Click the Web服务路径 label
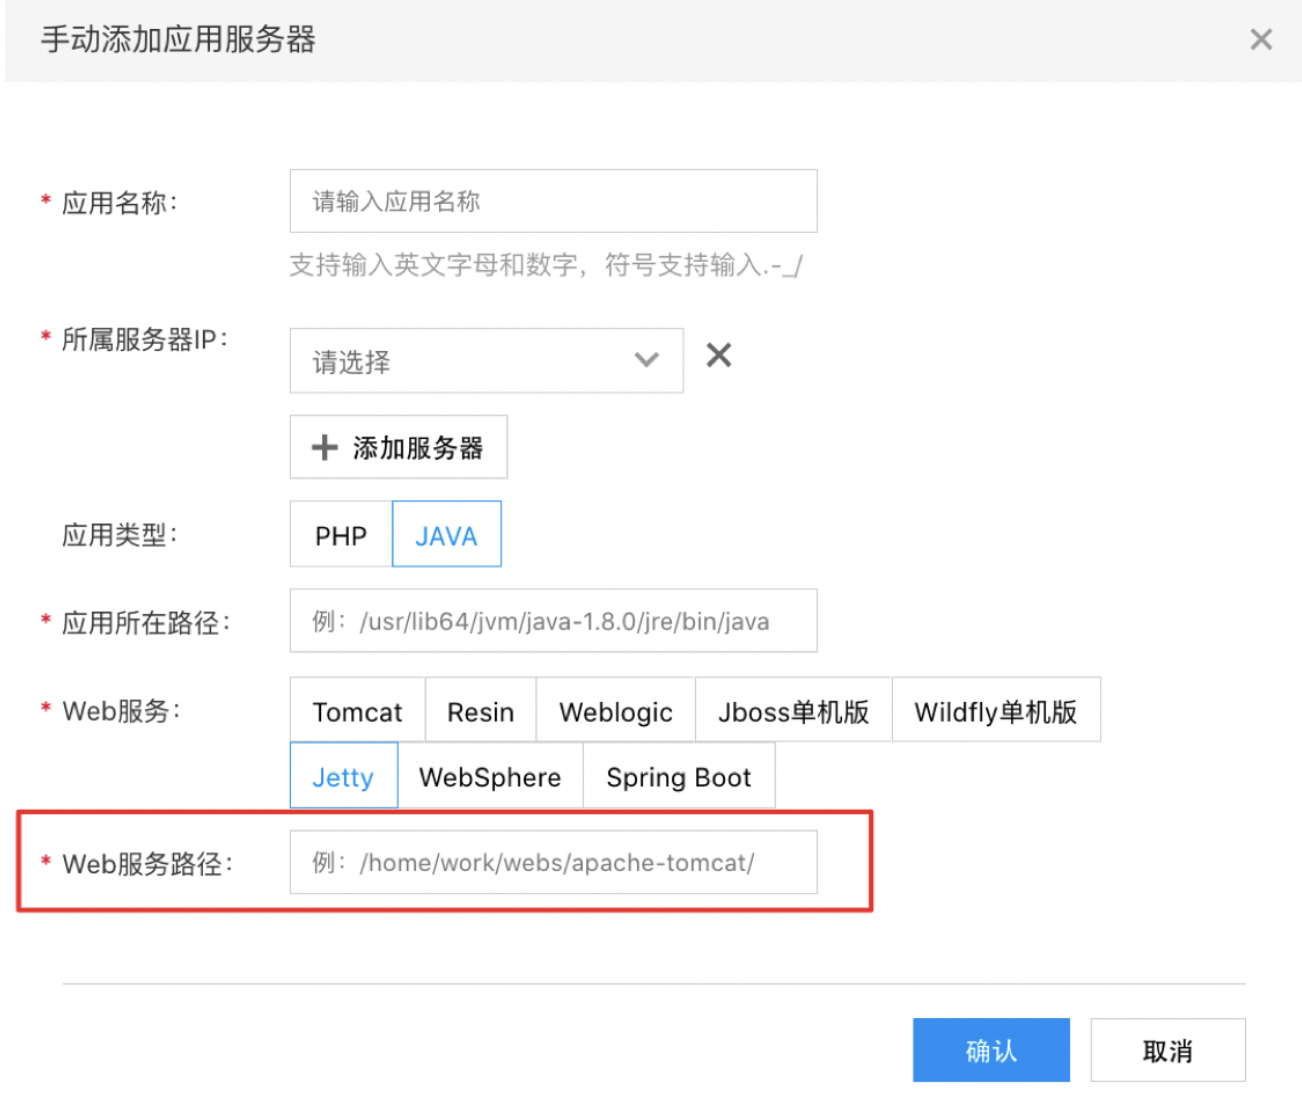Image resolution: width=1302 pixels, height=1102 pixels. click(x=147, y=864)
